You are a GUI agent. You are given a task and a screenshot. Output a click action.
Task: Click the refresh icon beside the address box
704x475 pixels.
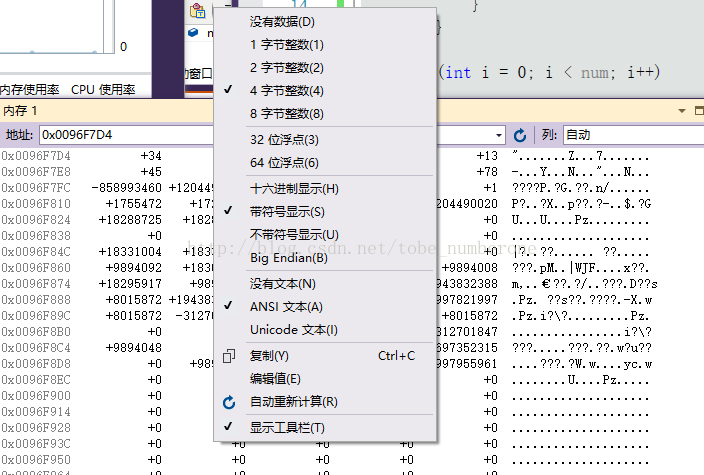pos(520,135)
